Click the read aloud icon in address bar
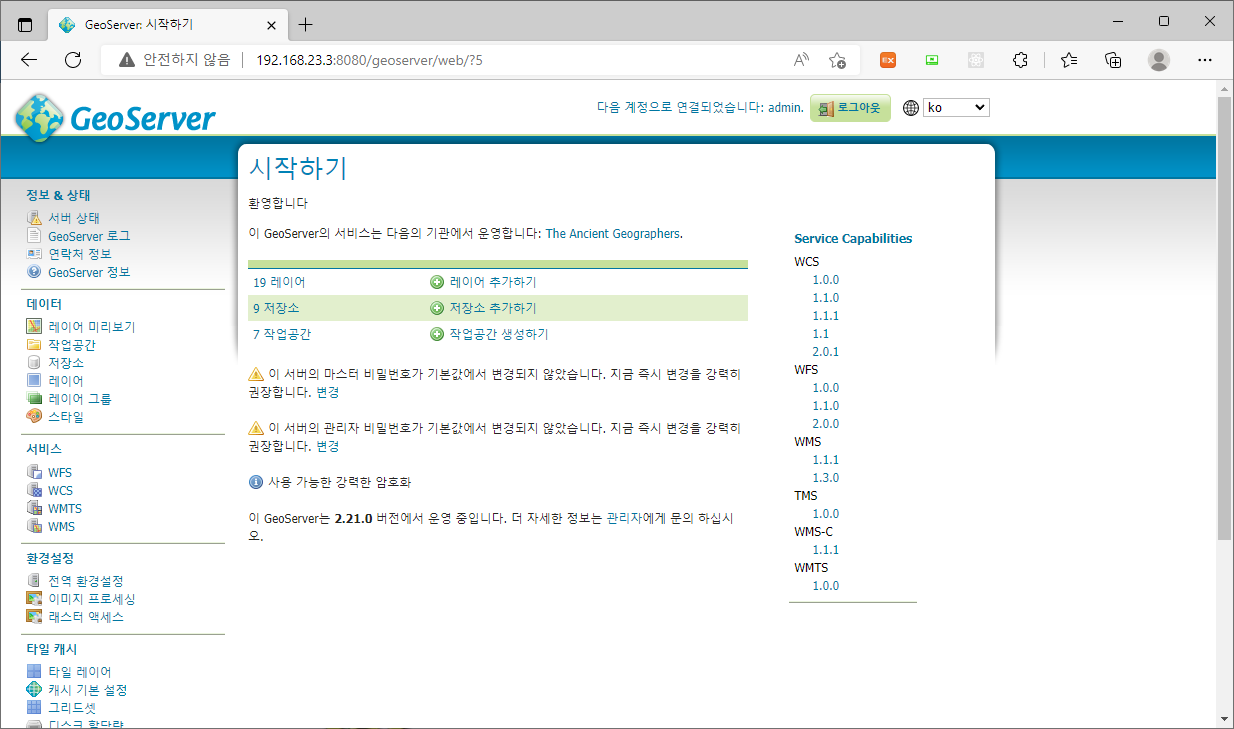The width and height of the screenshot is (1234, 729). pos(801,60)
